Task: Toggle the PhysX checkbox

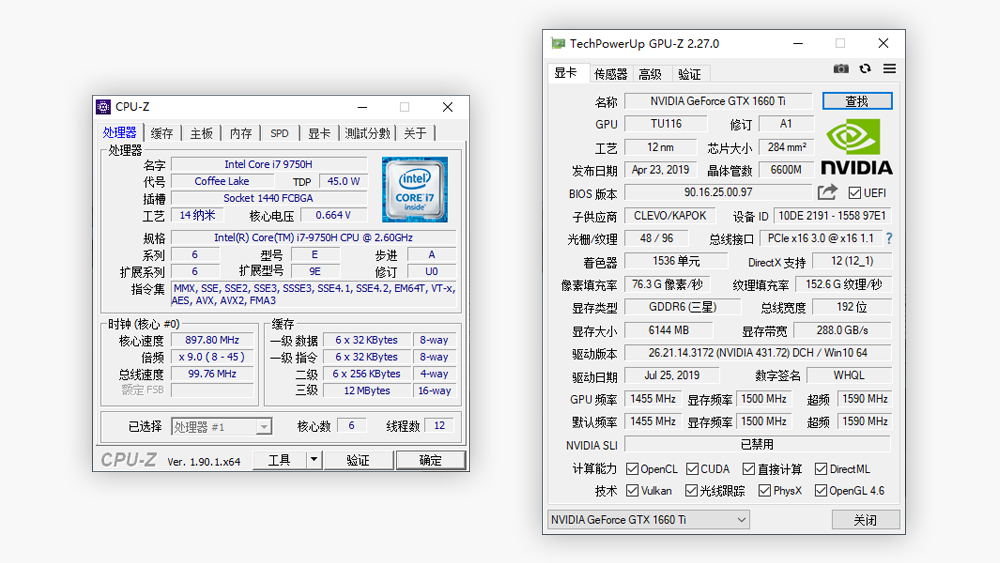Action: [765, 490]
